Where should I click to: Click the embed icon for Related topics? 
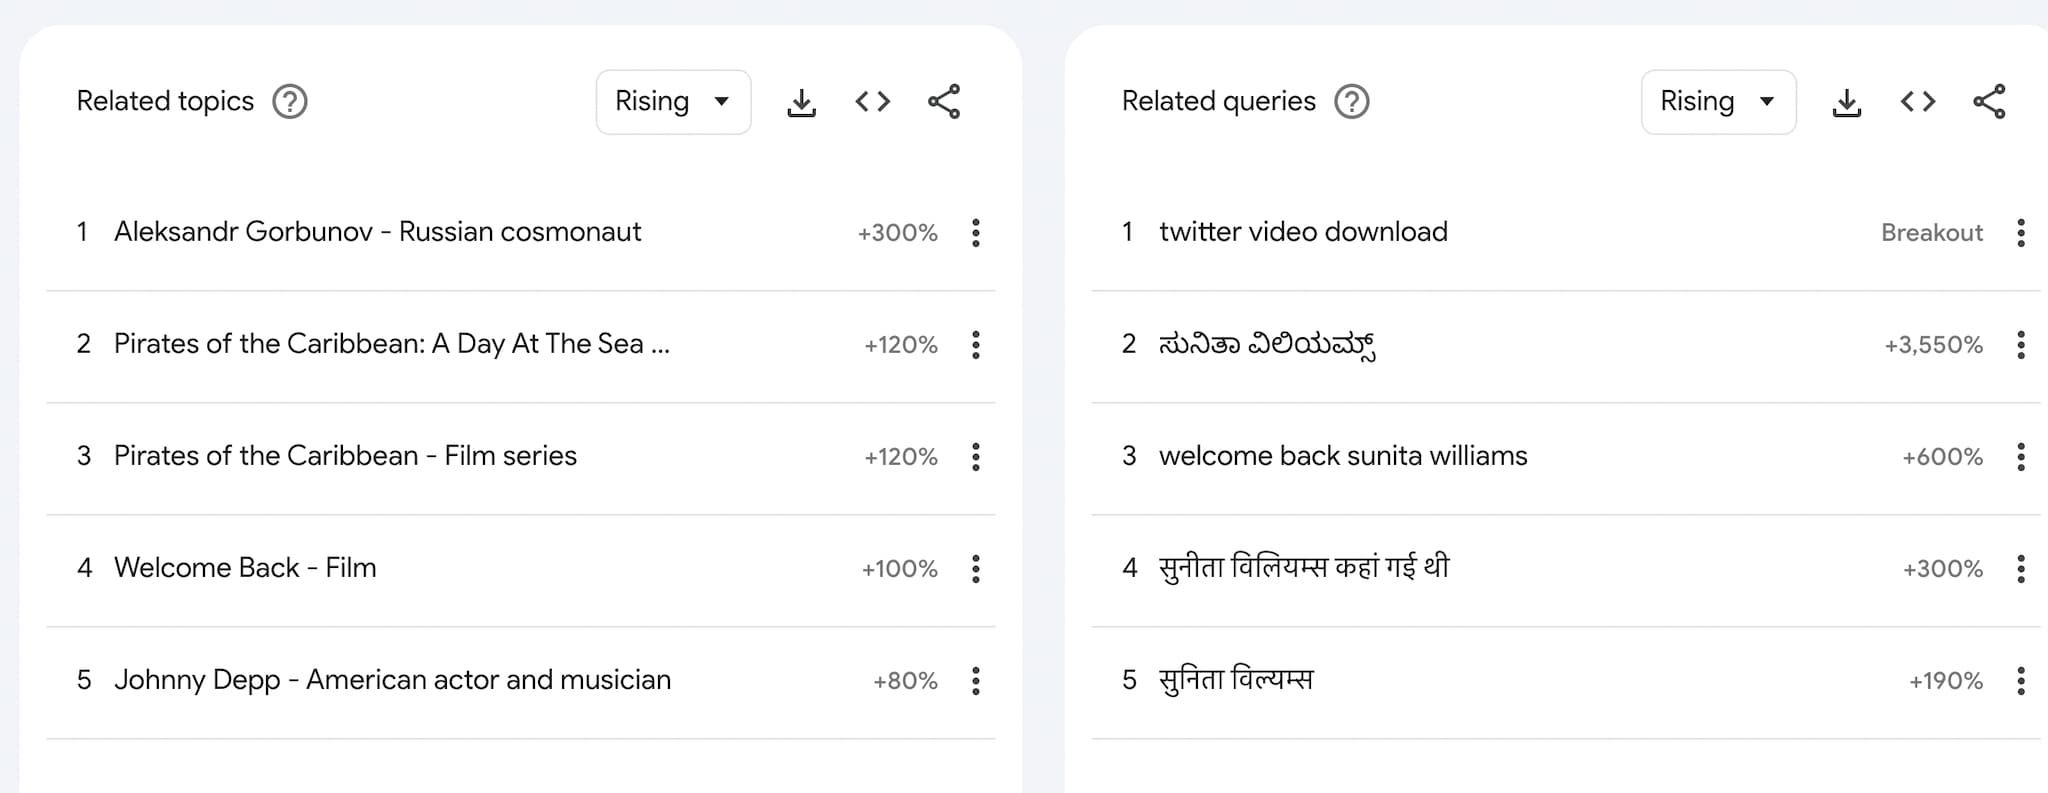[x=872, y=102]
